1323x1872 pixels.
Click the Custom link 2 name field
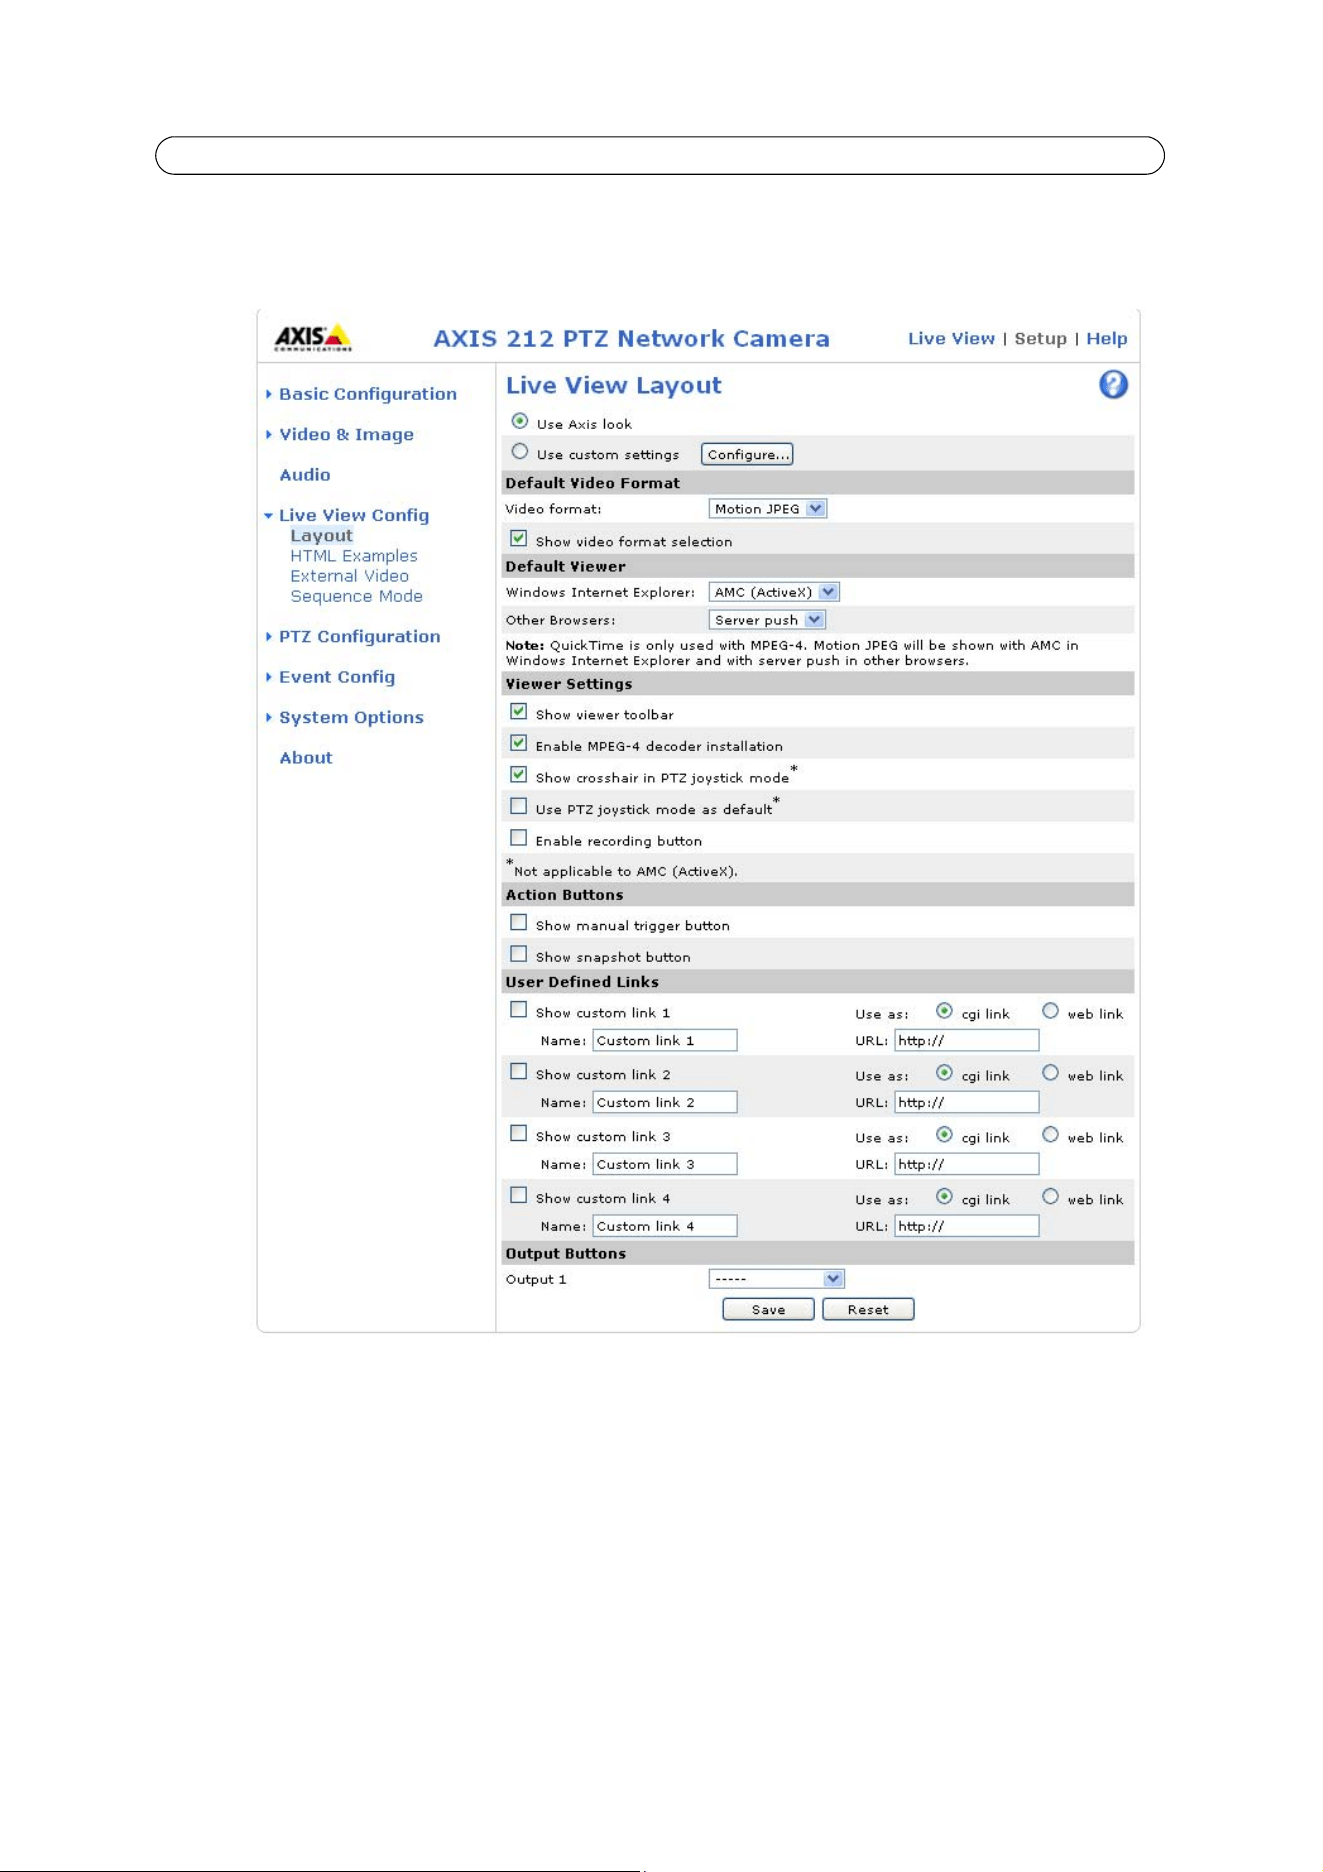665,1103
